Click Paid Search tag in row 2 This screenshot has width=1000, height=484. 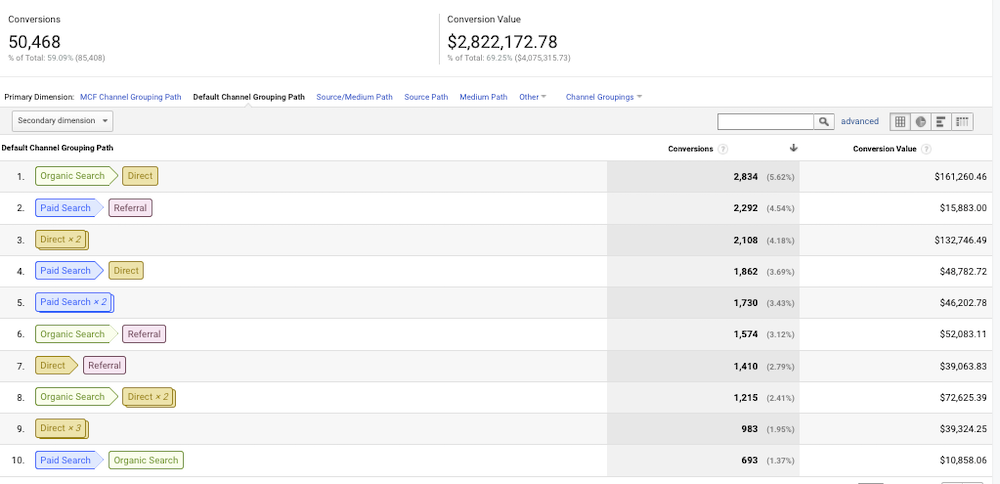[x=70, y=208]
